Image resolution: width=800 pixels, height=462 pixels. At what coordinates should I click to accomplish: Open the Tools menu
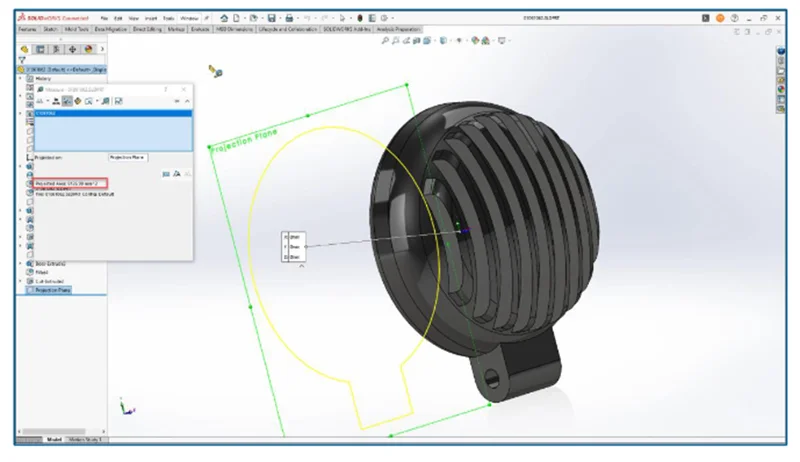[x=166, y=18]
